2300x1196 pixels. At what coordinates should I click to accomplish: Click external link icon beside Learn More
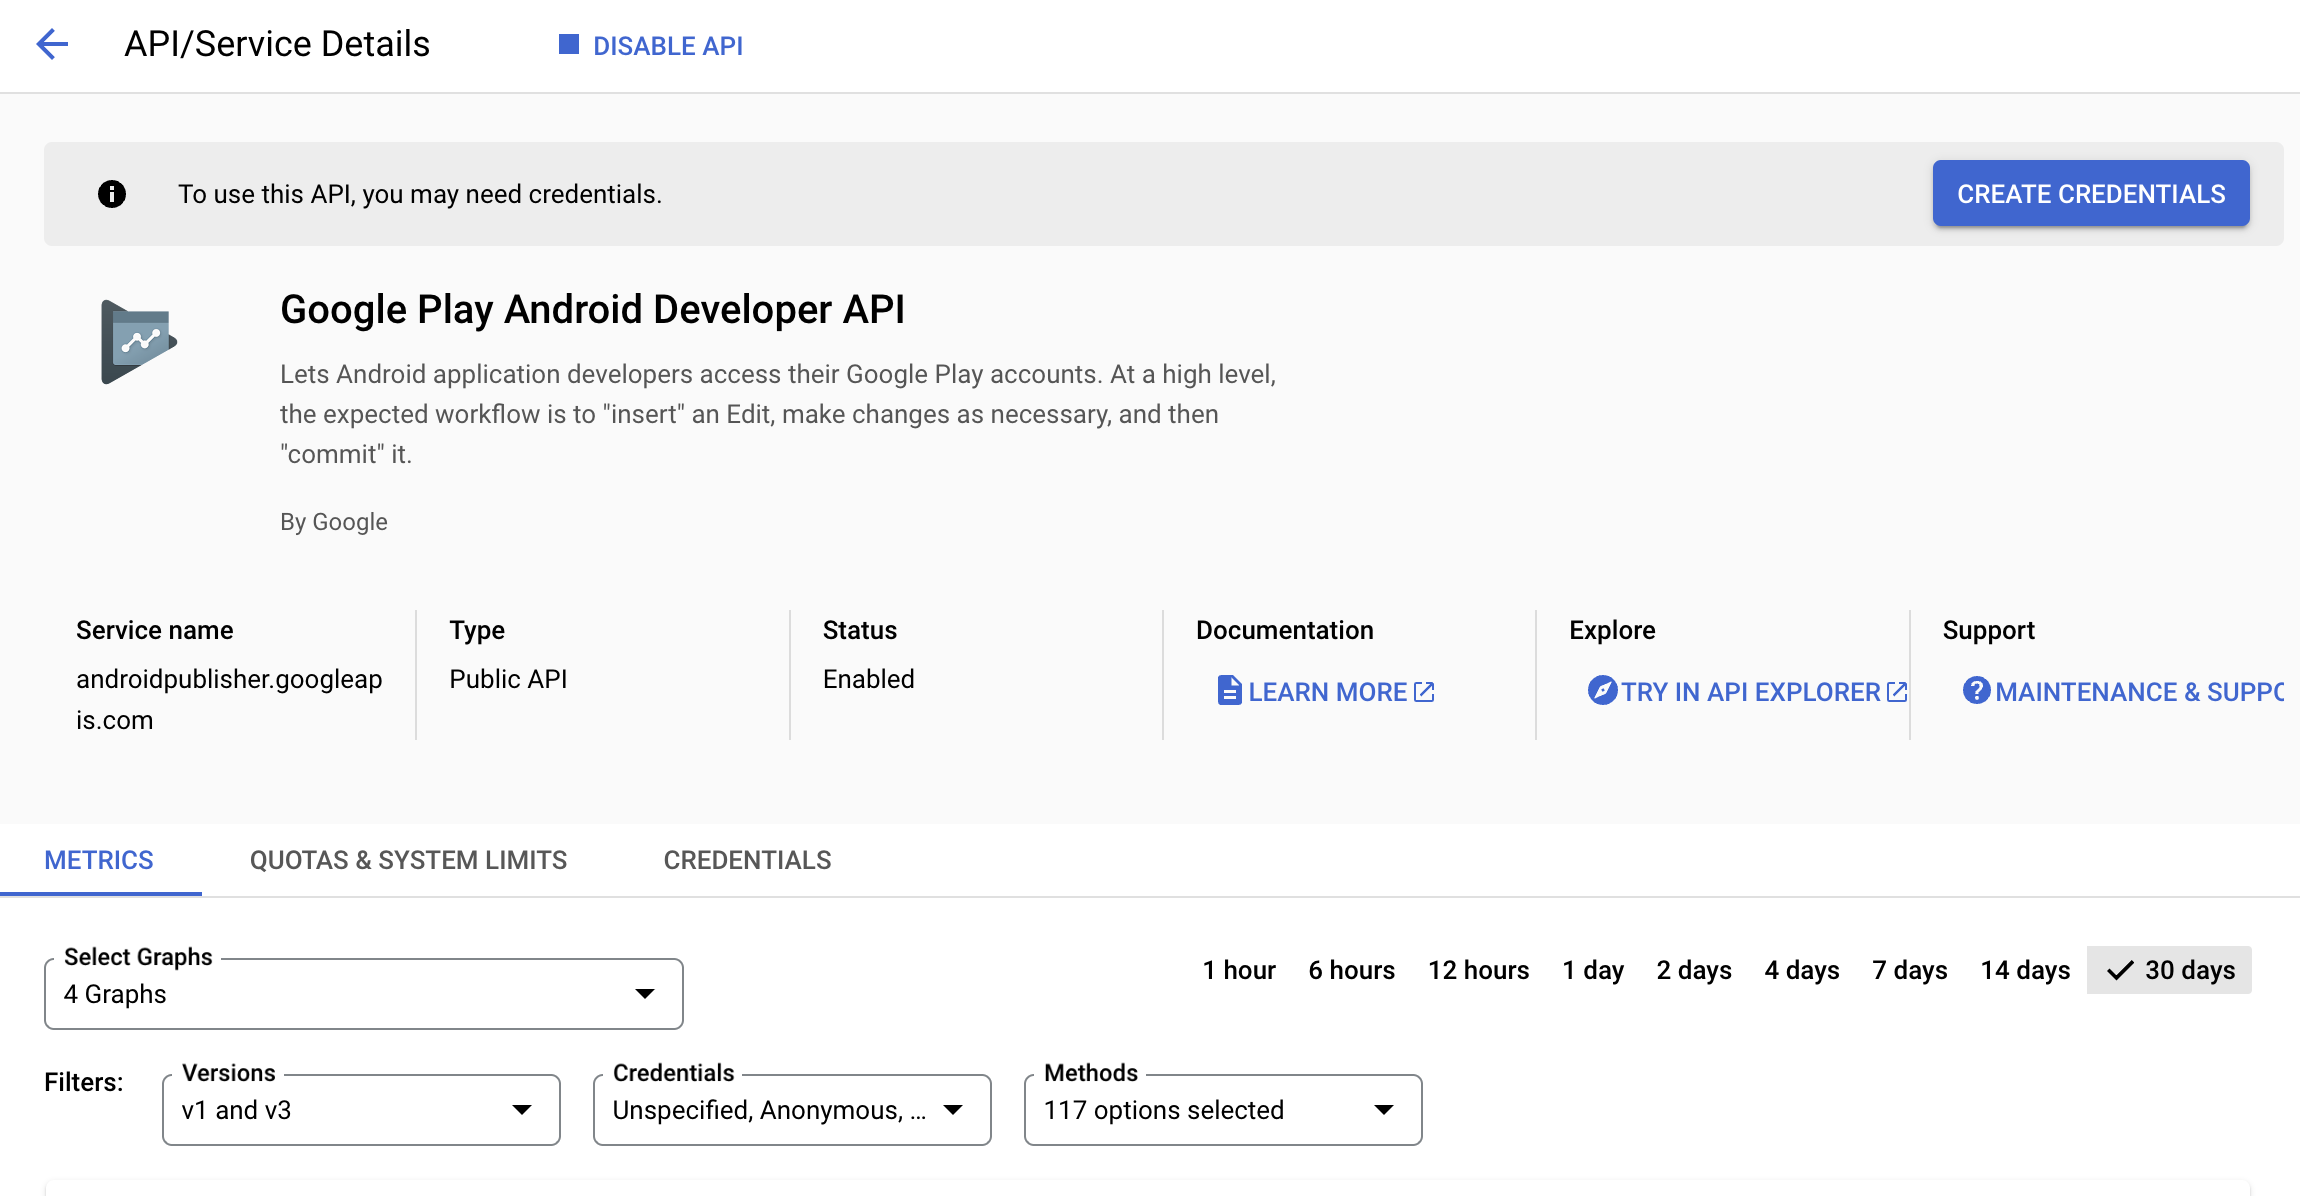pyautogui.click(x=1425, y=692)
